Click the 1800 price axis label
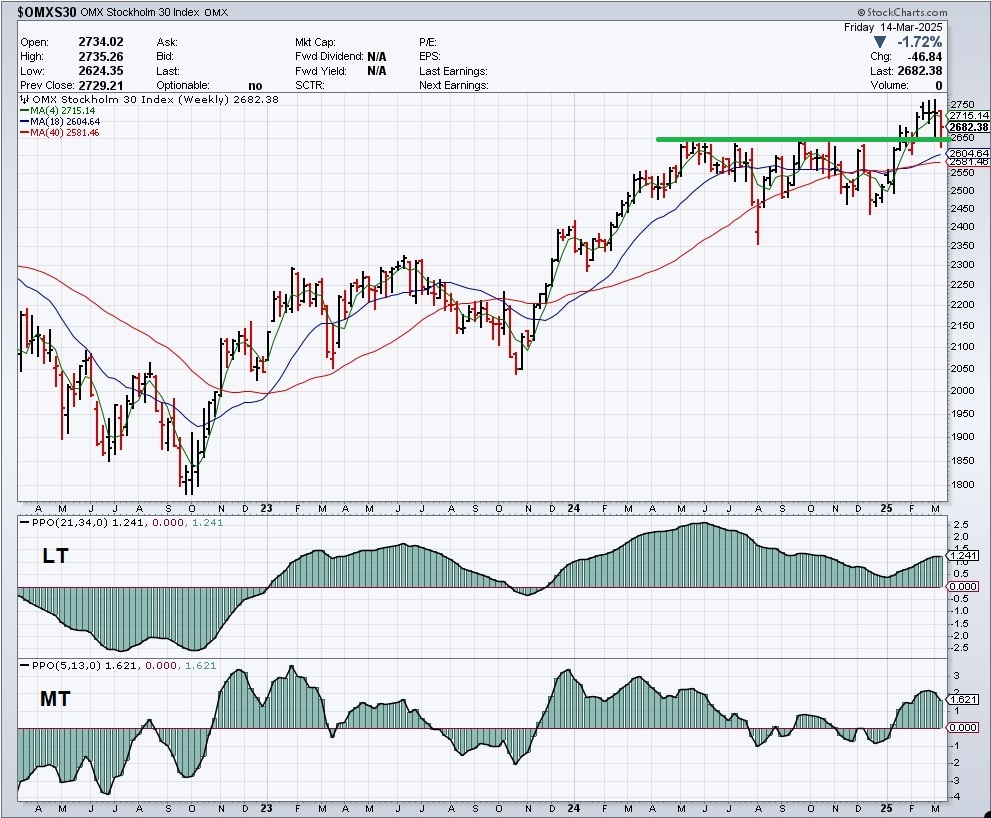The width and height of the screenshot is (991, 818). click(963, 485)
